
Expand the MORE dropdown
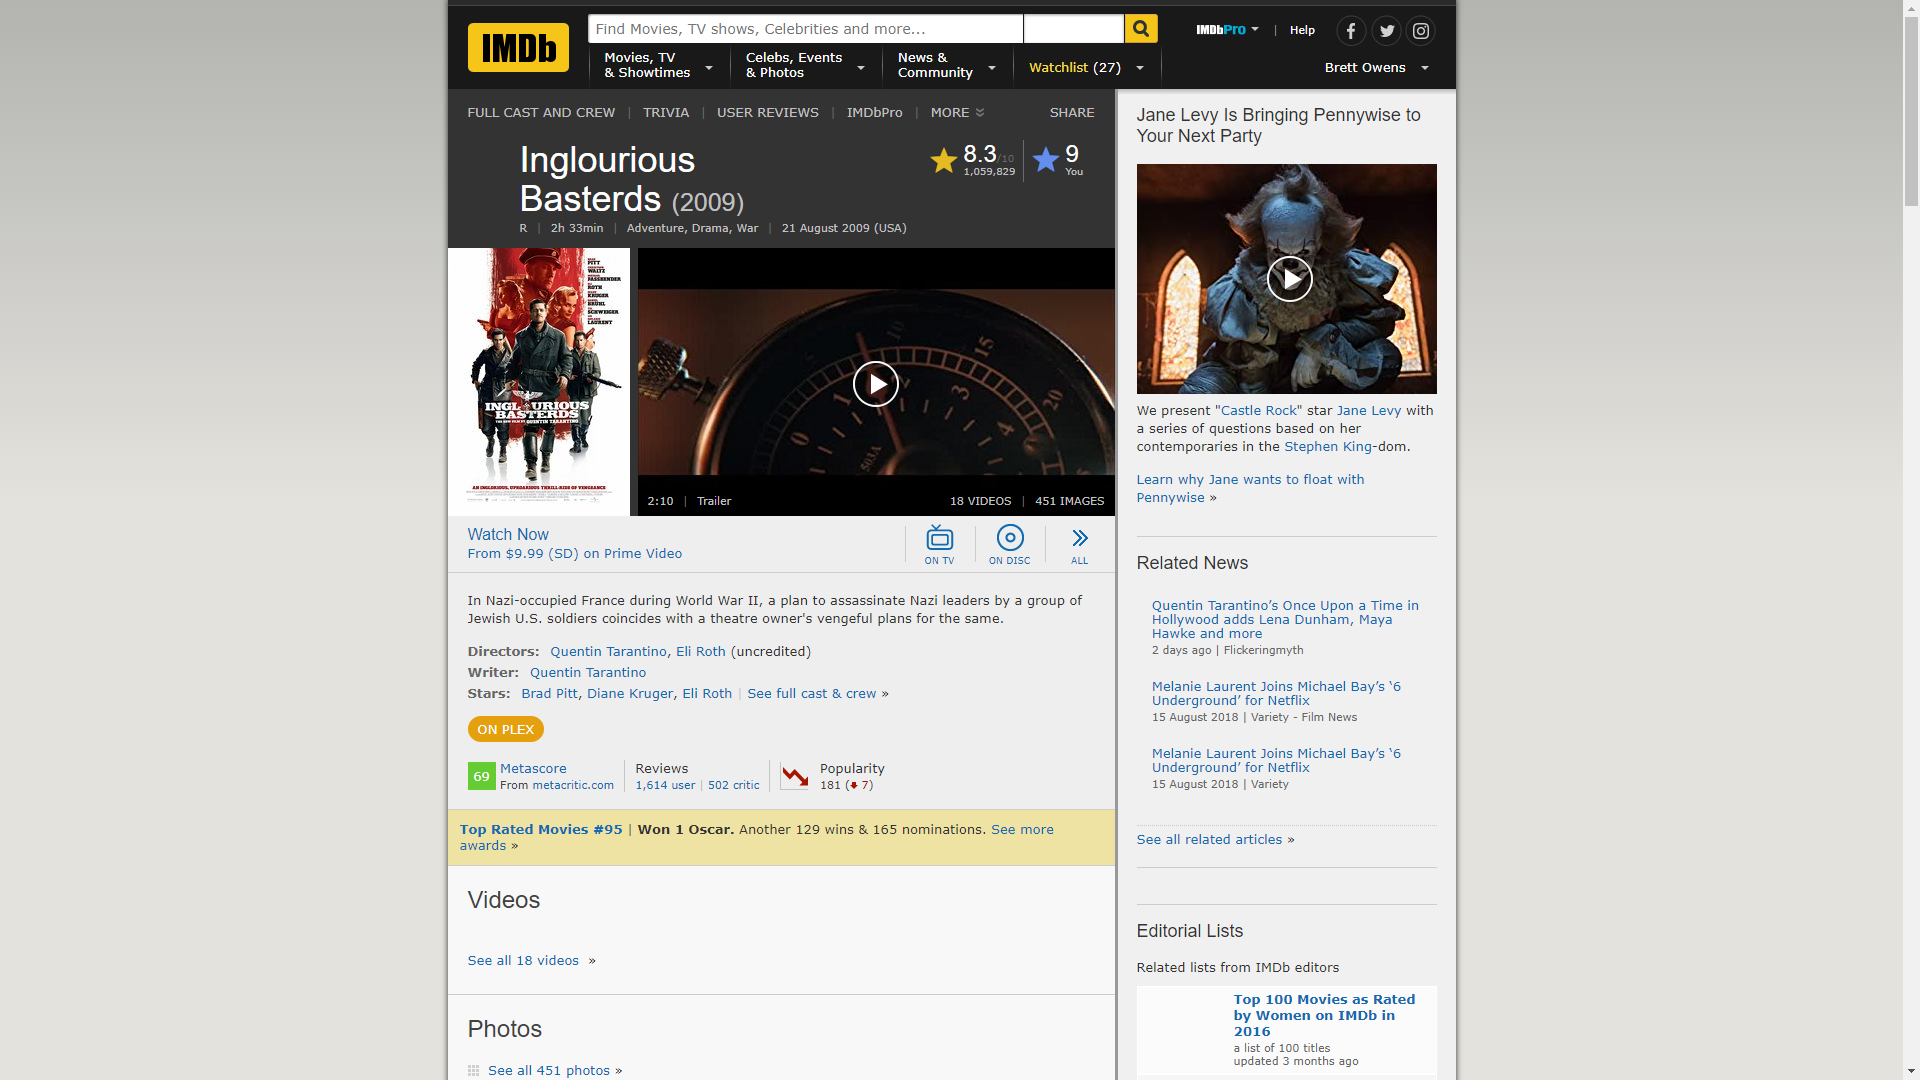[957, 113]
